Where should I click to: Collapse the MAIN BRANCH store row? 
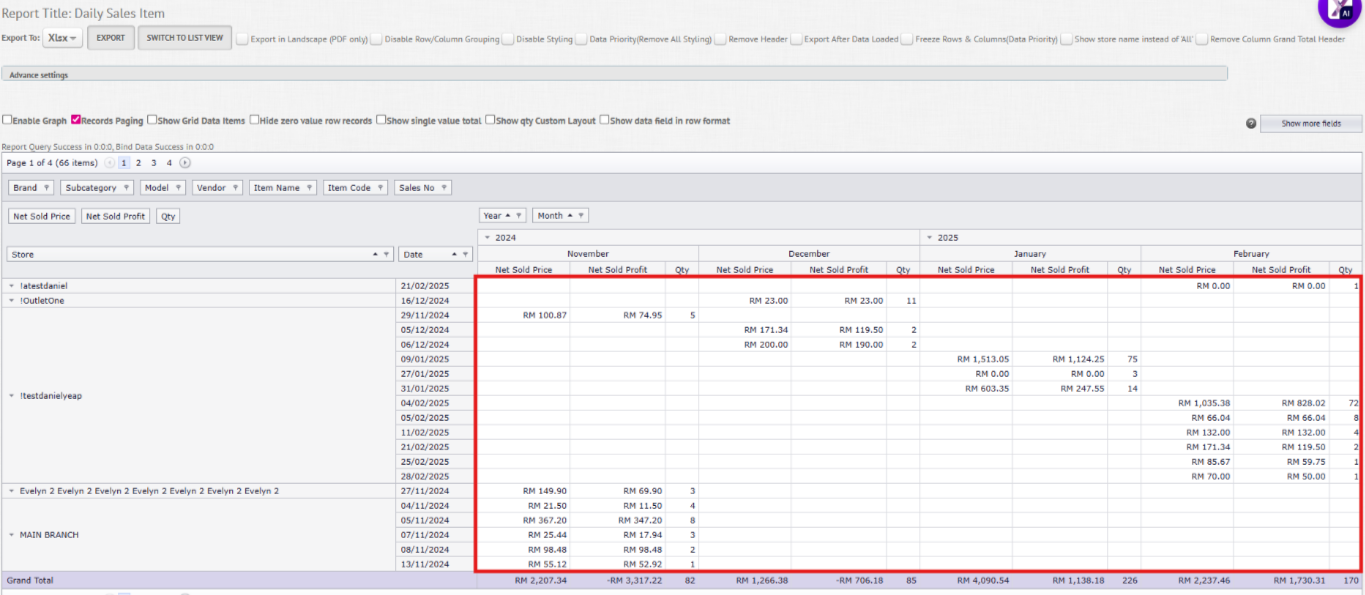pyautogui.click(x=12, y=535)
